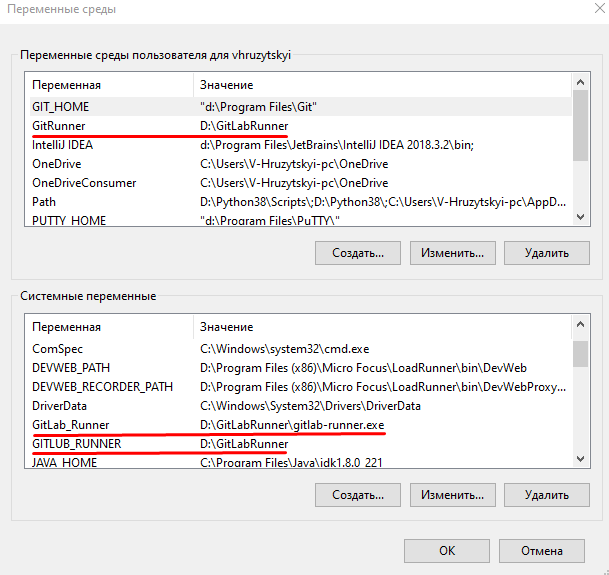Click value "d:\Program Files\Git"
Screen dimensions: 609x575
point(258,107)
